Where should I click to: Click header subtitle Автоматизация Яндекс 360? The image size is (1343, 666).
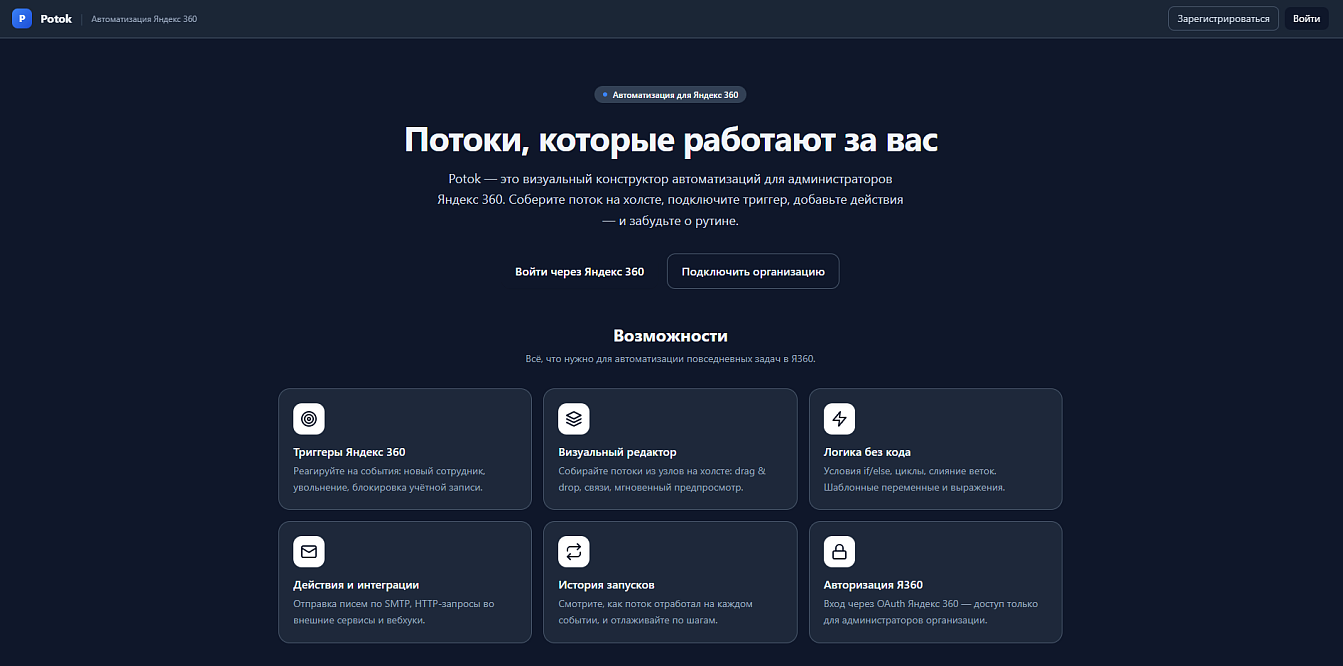tap(144, 19)
